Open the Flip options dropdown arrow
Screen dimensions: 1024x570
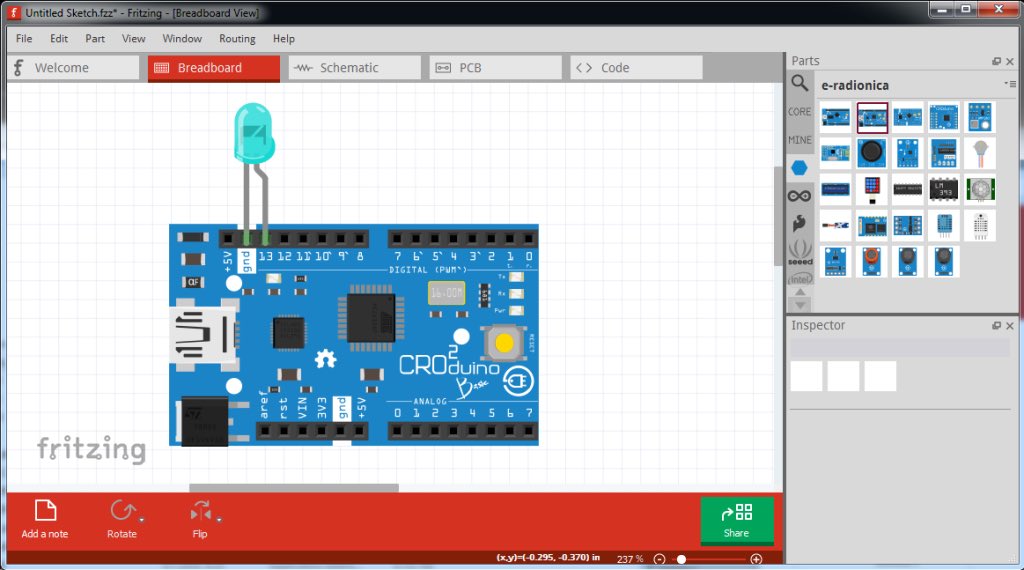pos(219,520)
